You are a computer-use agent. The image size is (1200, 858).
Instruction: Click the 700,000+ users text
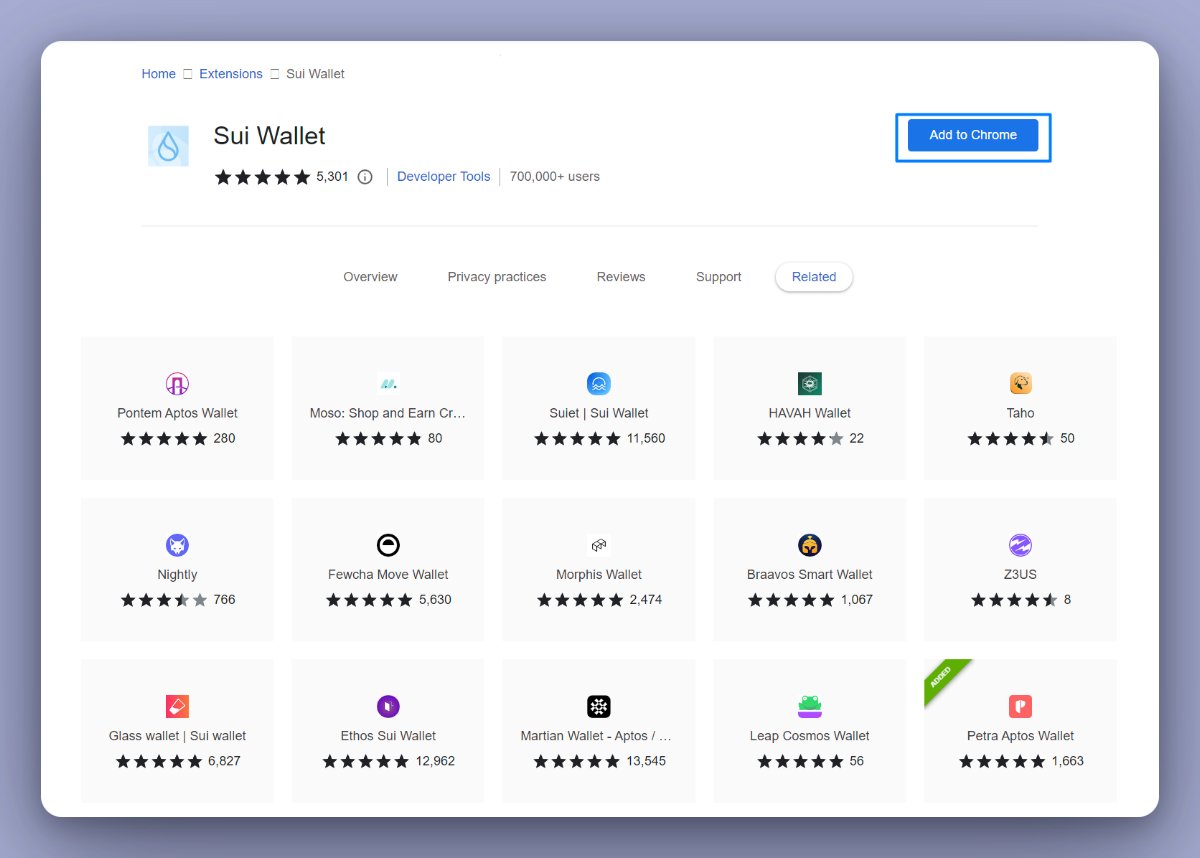click(x=555, y=177)
